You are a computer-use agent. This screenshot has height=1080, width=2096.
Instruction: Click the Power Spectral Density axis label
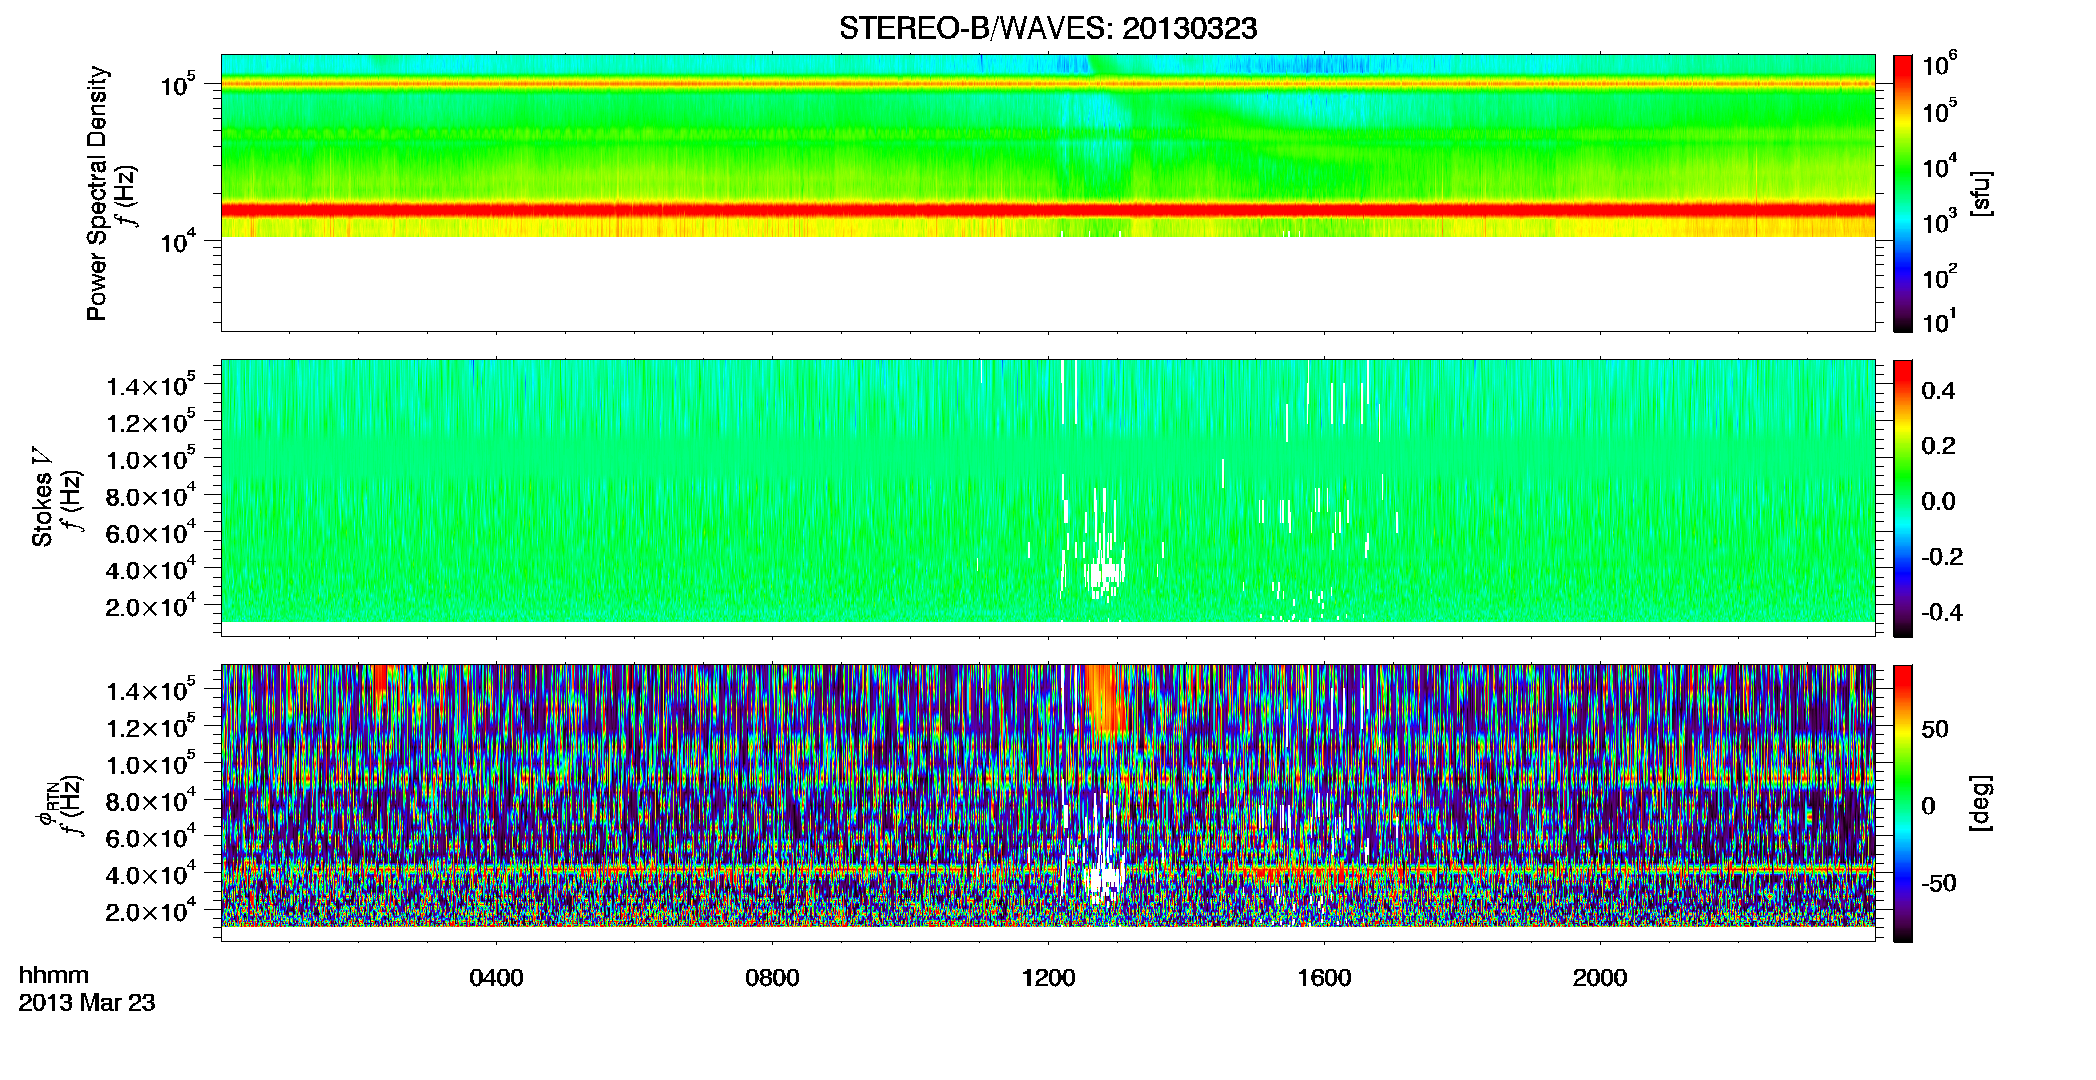pyautogui.click(x=97, y=193)
